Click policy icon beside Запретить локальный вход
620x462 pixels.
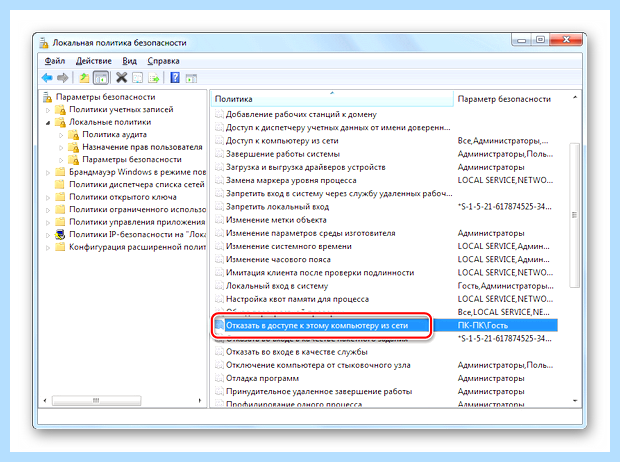219,206
